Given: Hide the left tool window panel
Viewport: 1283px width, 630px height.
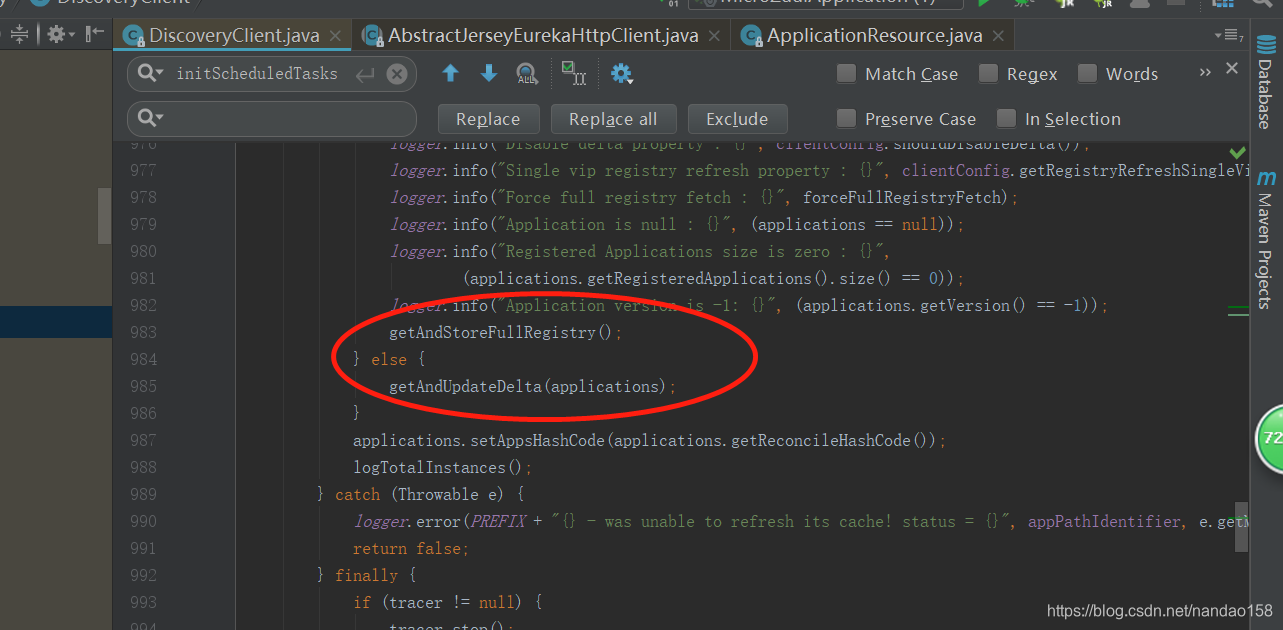Looking at the screenshot, I should (95, 35).
